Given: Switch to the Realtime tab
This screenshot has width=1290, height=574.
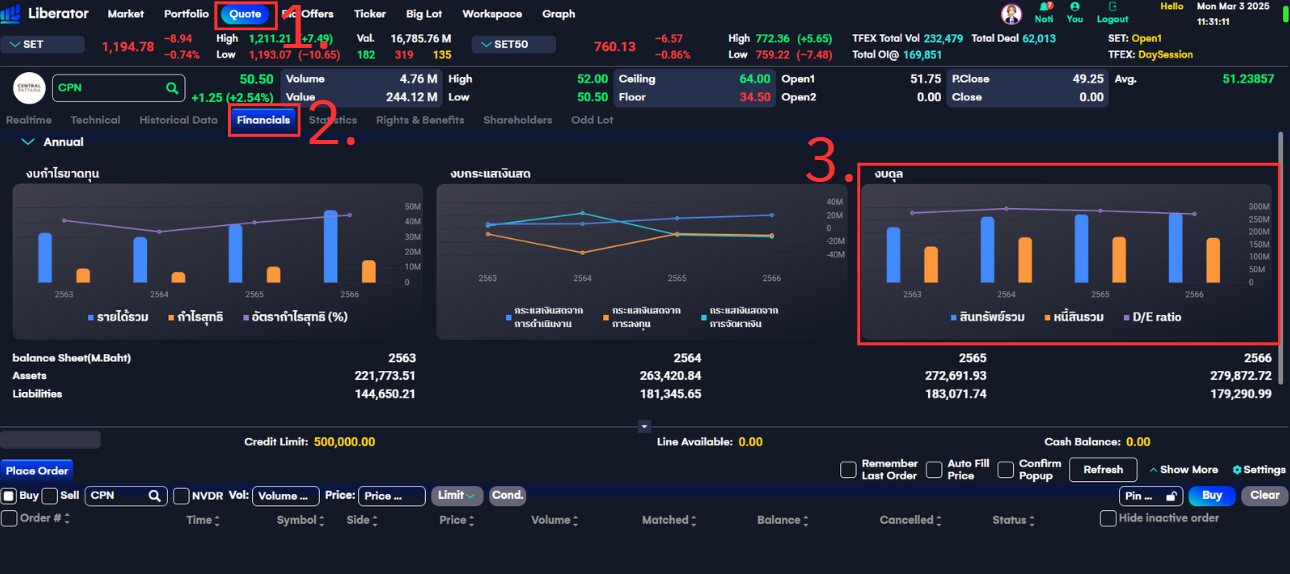Looking at the screenshot, I should tap(29, 120).
